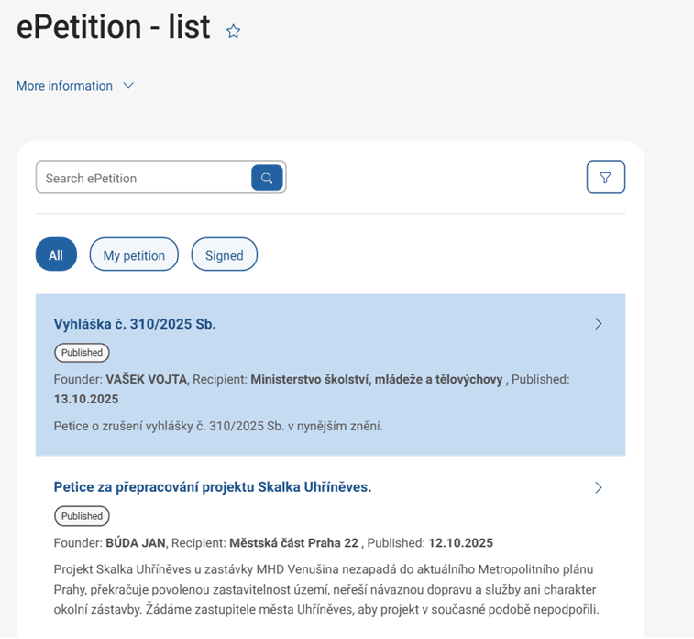This screenshot has width=694, height=639.
Task: Mark ePetition list as favorite with star
Action: pos(233,31)
